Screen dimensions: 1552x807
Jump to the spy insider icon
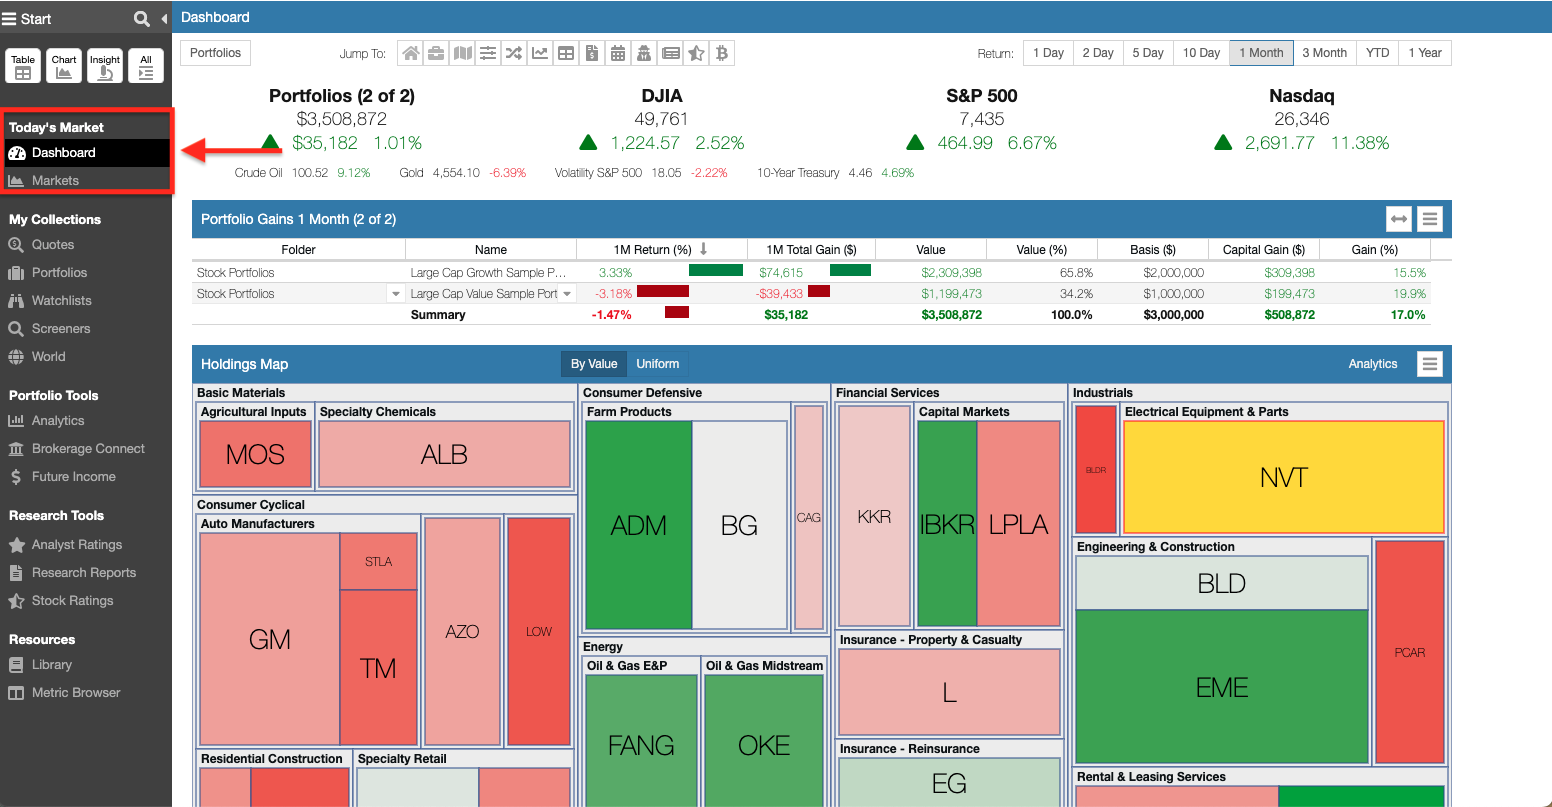click(644, 53)
